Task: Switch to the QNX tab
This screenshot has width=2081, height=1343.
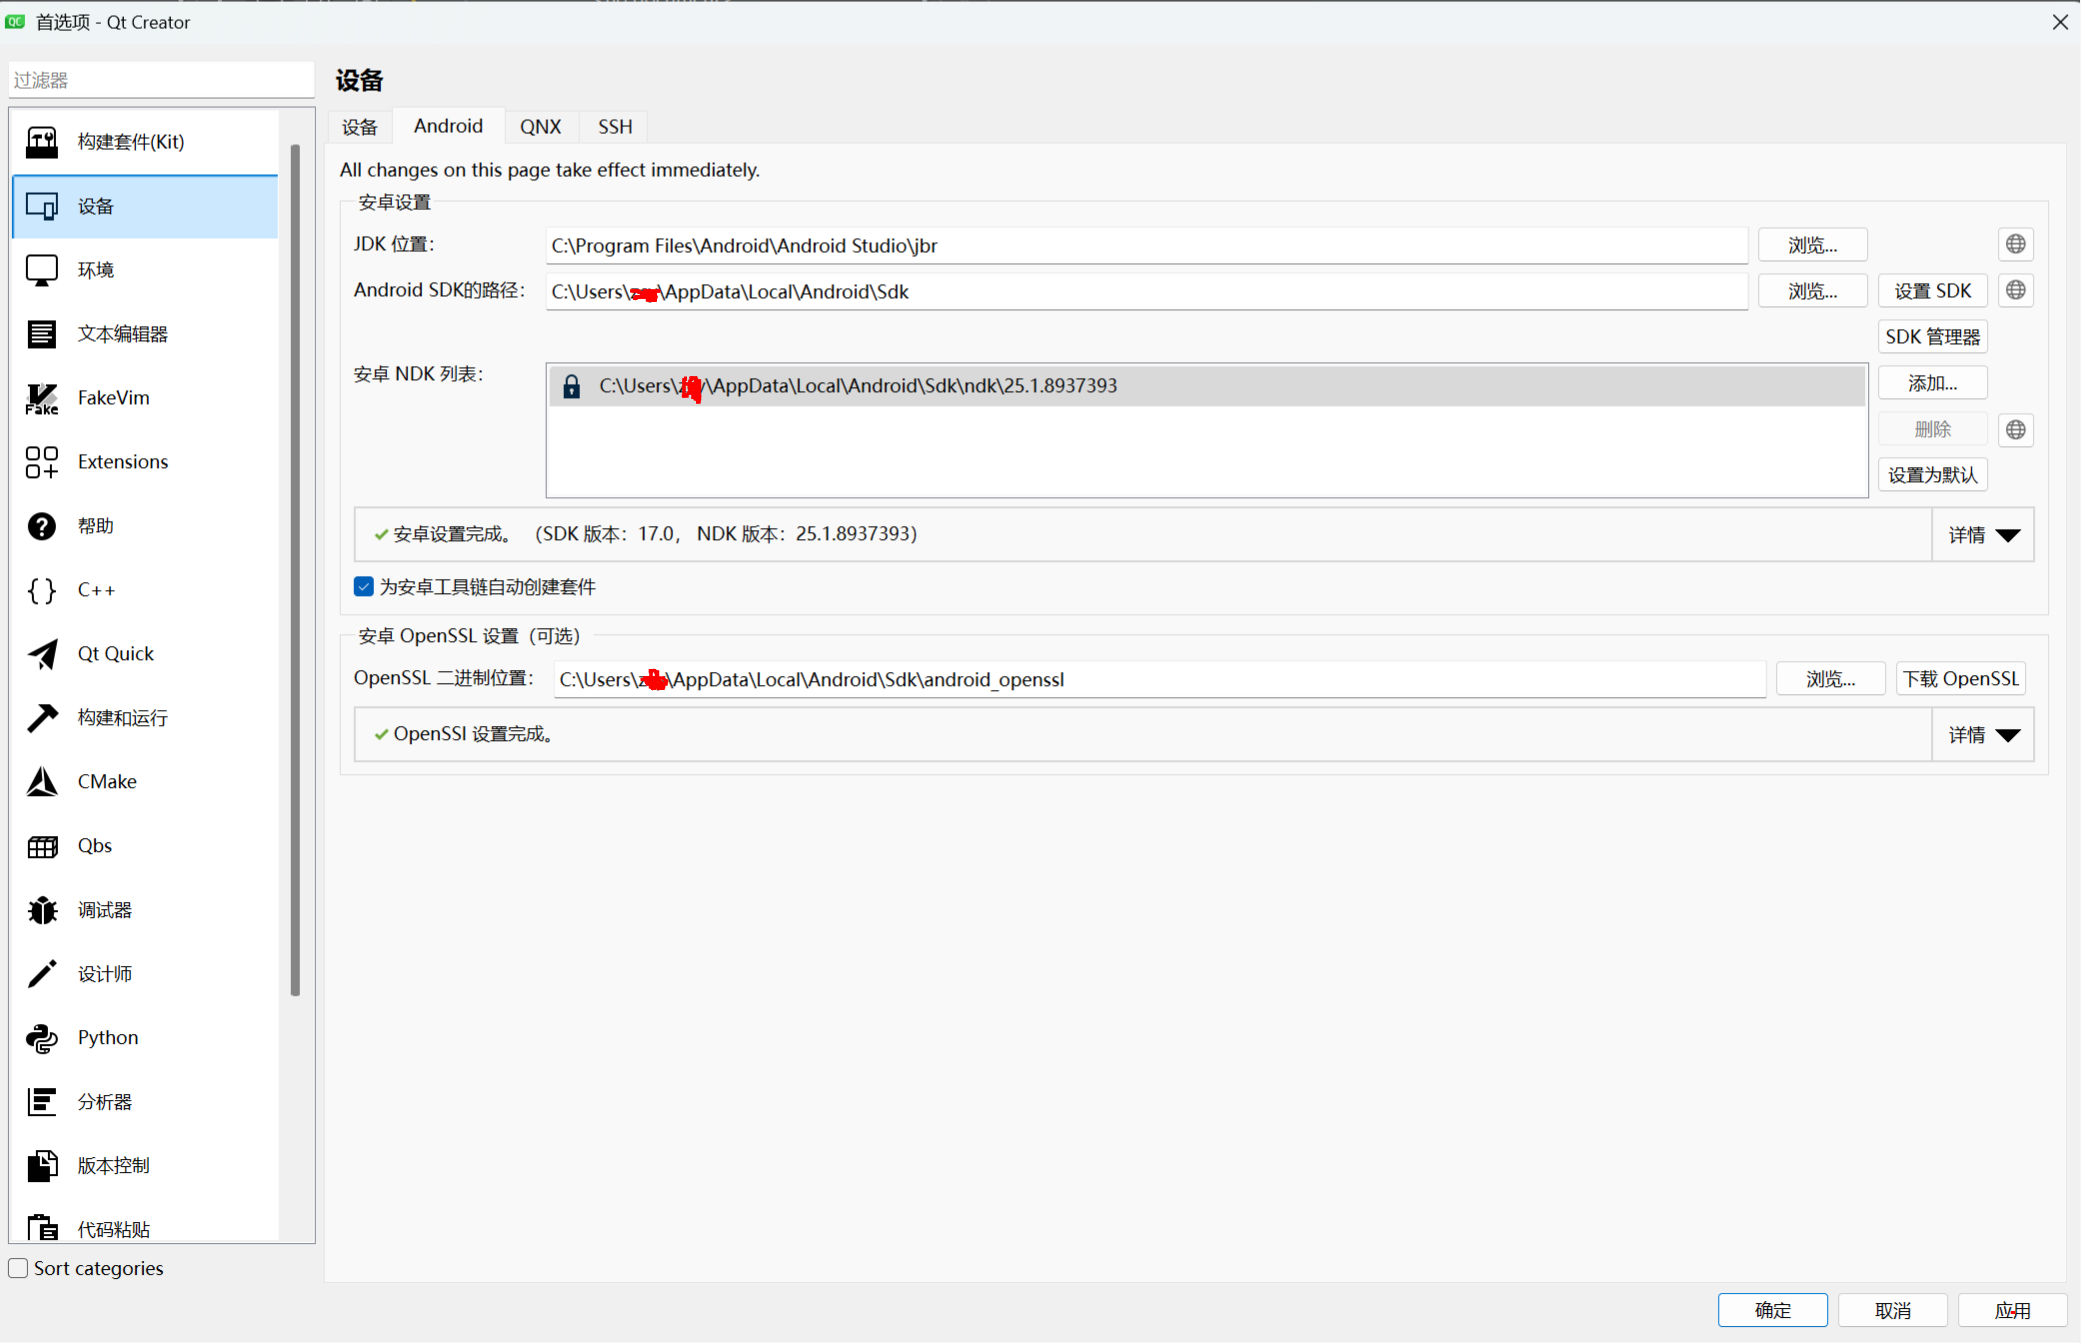Action: [x=540, y=127]
